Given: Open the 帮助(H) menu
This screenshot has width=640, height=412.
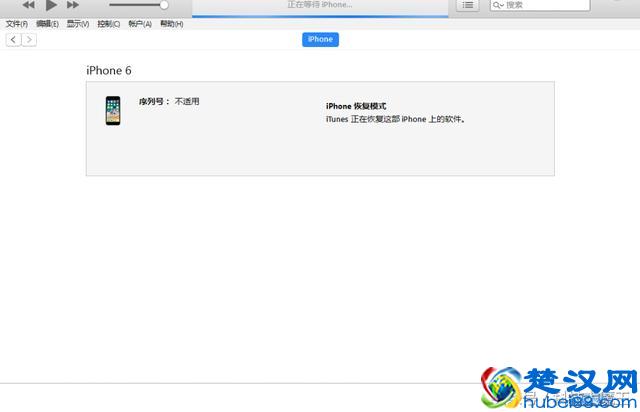Looking at the screenshot, I should coord(171,24).
